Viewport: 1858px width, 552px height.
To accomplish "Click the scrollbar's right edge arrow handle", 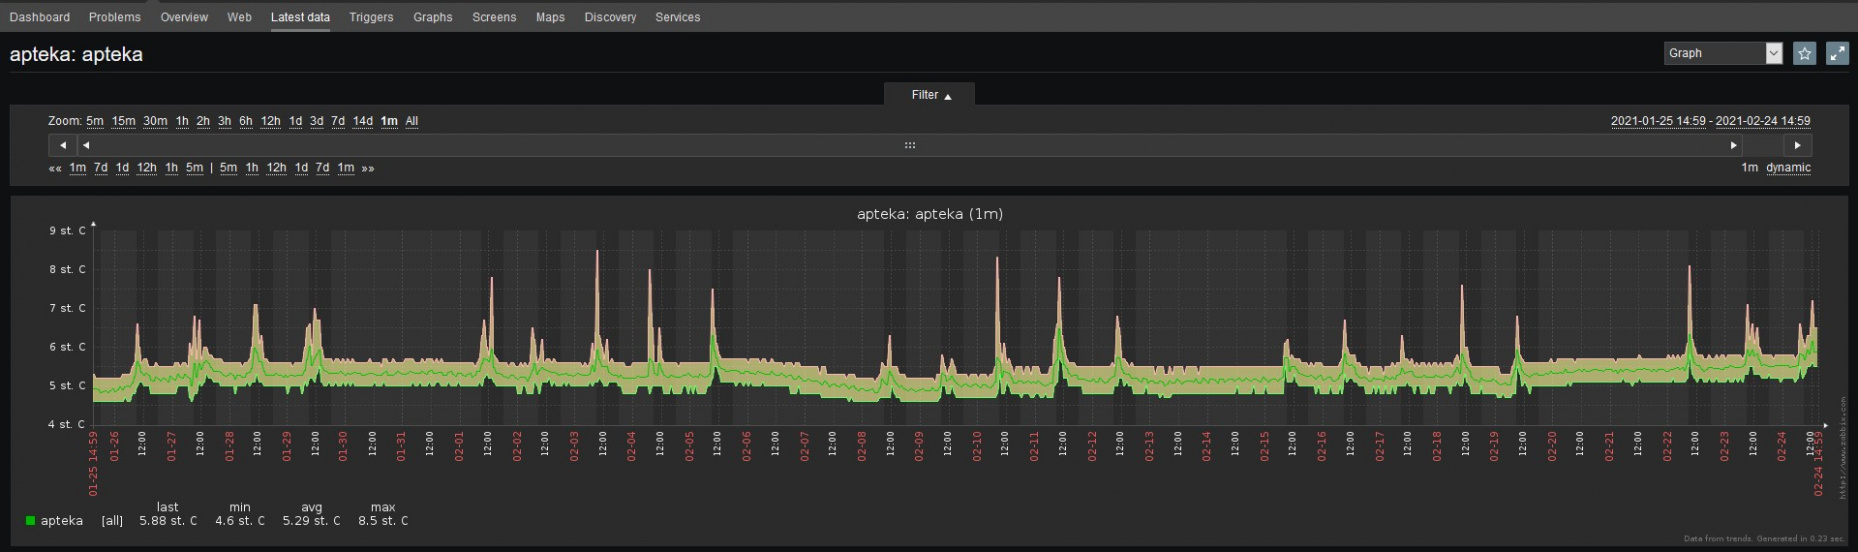I will point(1733,145).
